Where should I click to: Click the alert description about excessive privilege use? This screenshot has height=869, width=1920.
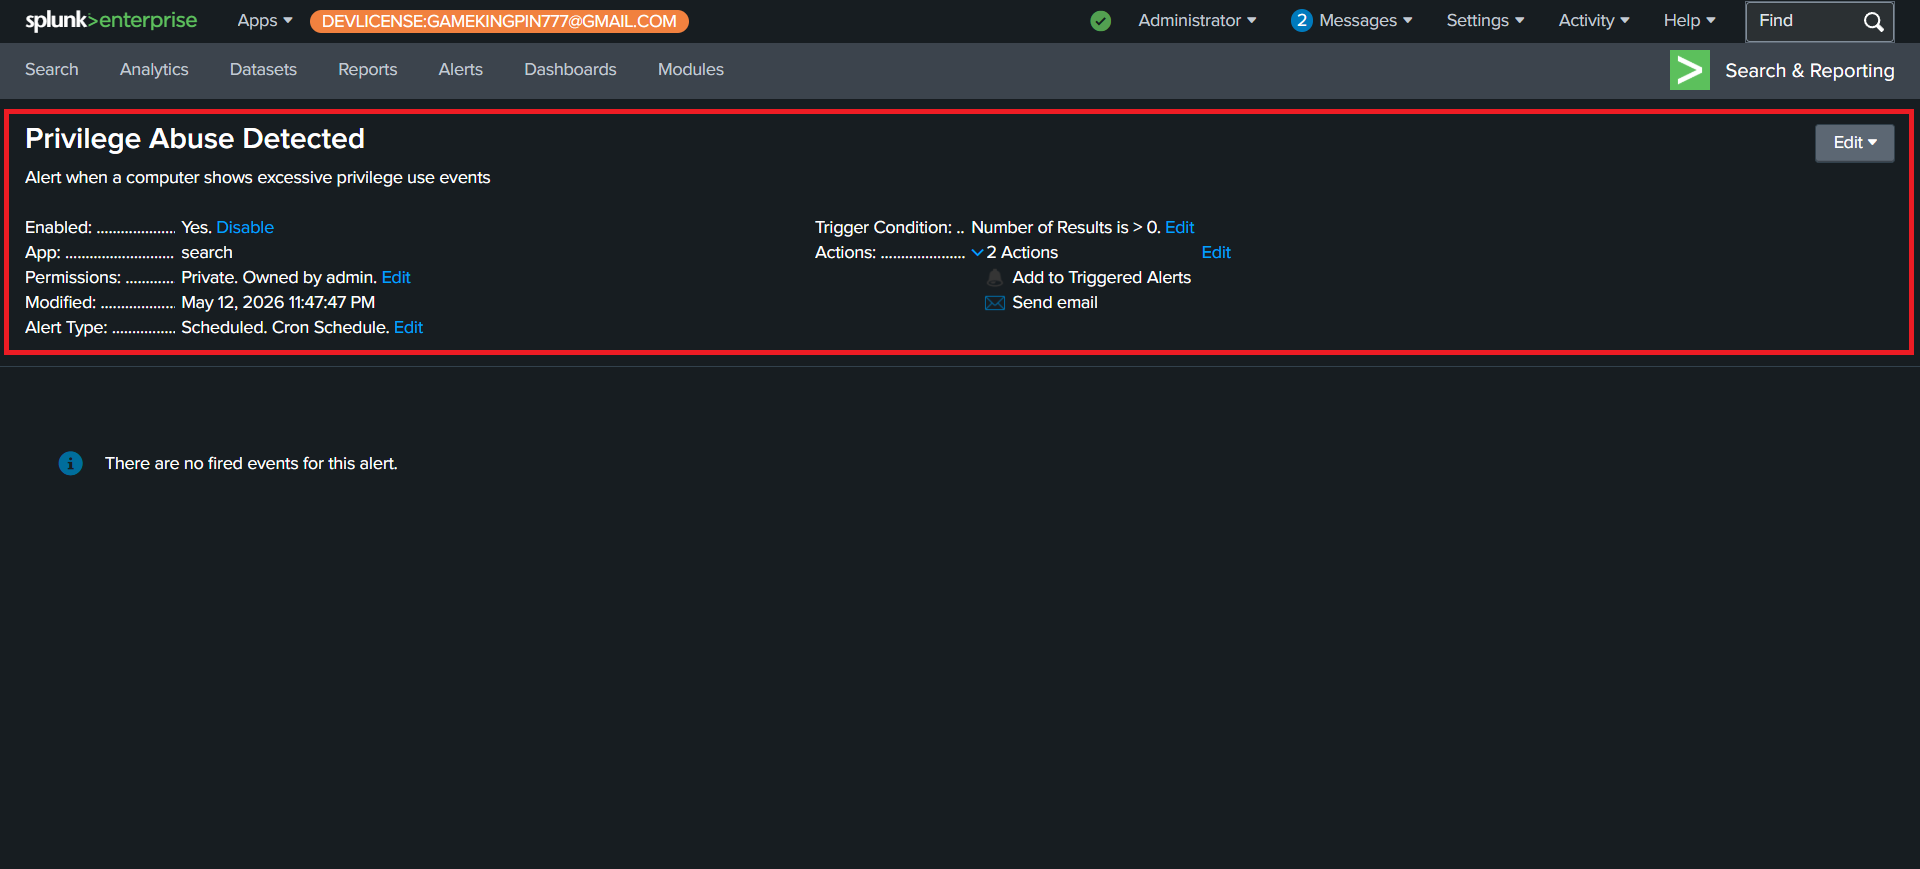(258, 178)
